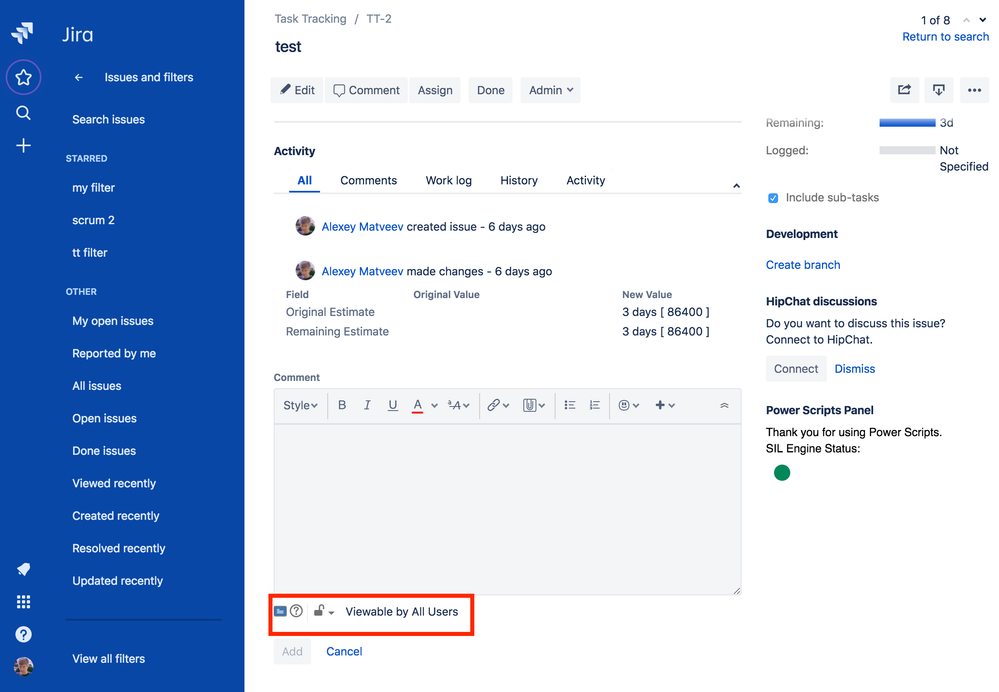Open Alexey Matveev profile link on created issue
Viewport: 999px width, 692px height.
(362, 226)
